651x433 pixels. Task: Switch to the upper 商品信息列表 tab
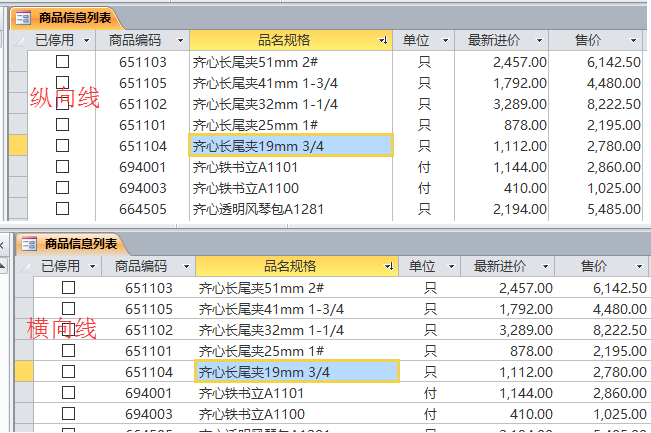pyautogui.click(x=66, y=18)
